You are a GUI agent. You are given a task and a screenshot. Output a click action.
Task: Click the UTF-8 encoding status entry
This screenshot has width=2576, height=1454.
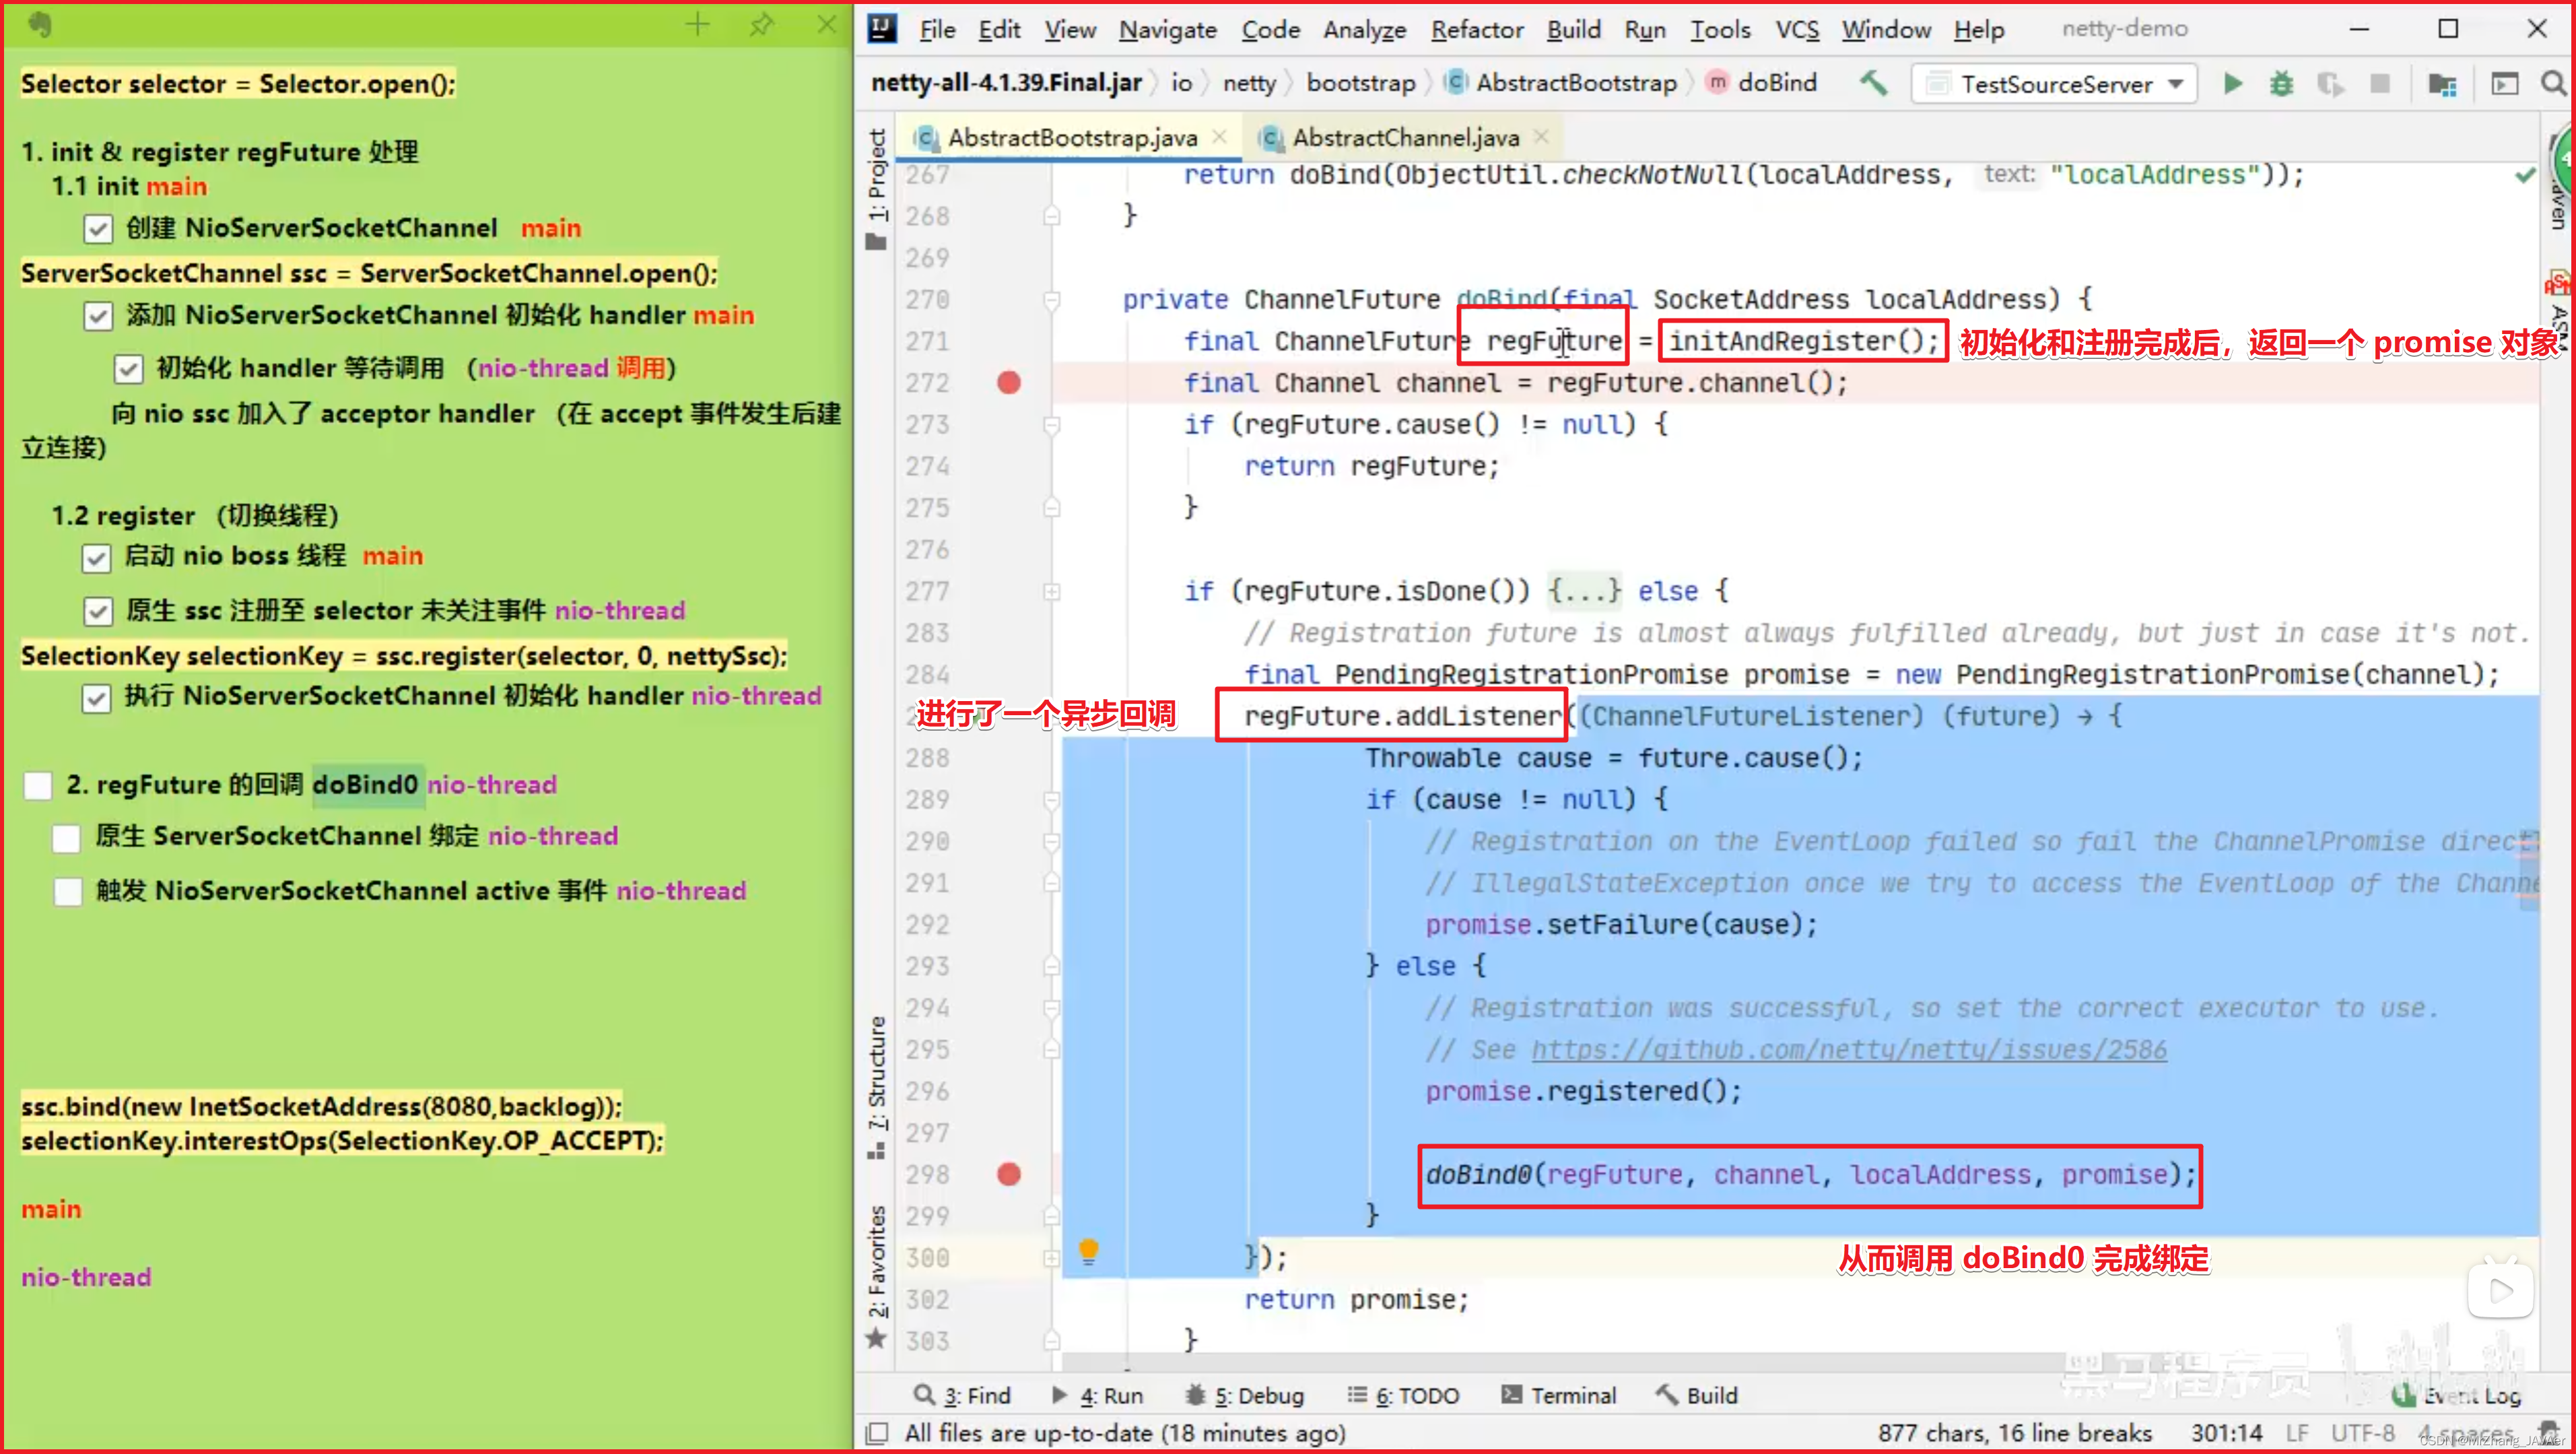(x=2362, y=1433)
